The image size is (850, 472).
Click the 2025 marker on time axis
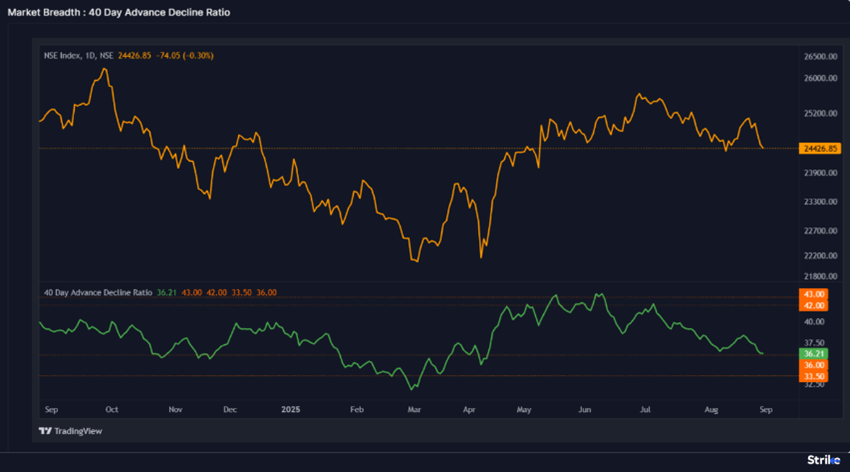click(x=290, y=410)
